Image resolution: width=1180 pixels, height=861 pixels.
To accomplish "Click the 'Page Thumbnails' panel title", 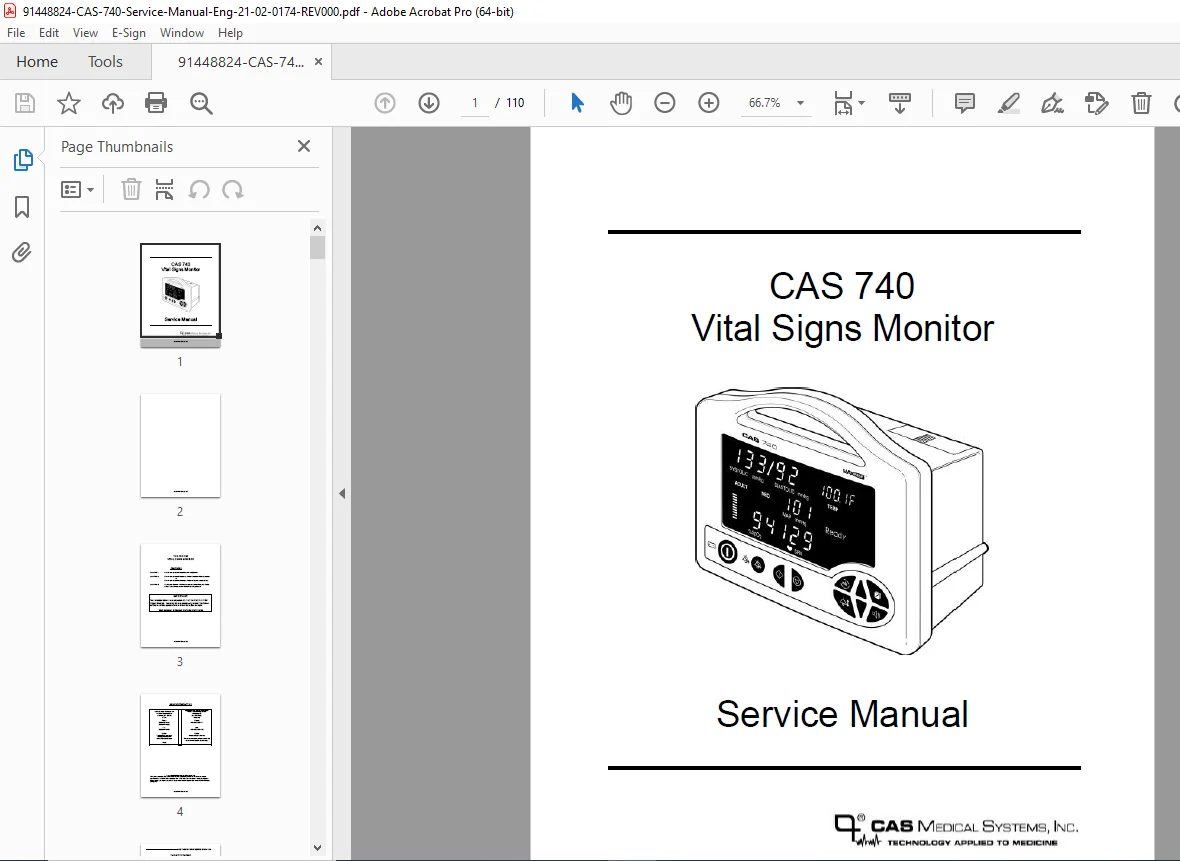I will pyautogui.click(x=117, y=147).
